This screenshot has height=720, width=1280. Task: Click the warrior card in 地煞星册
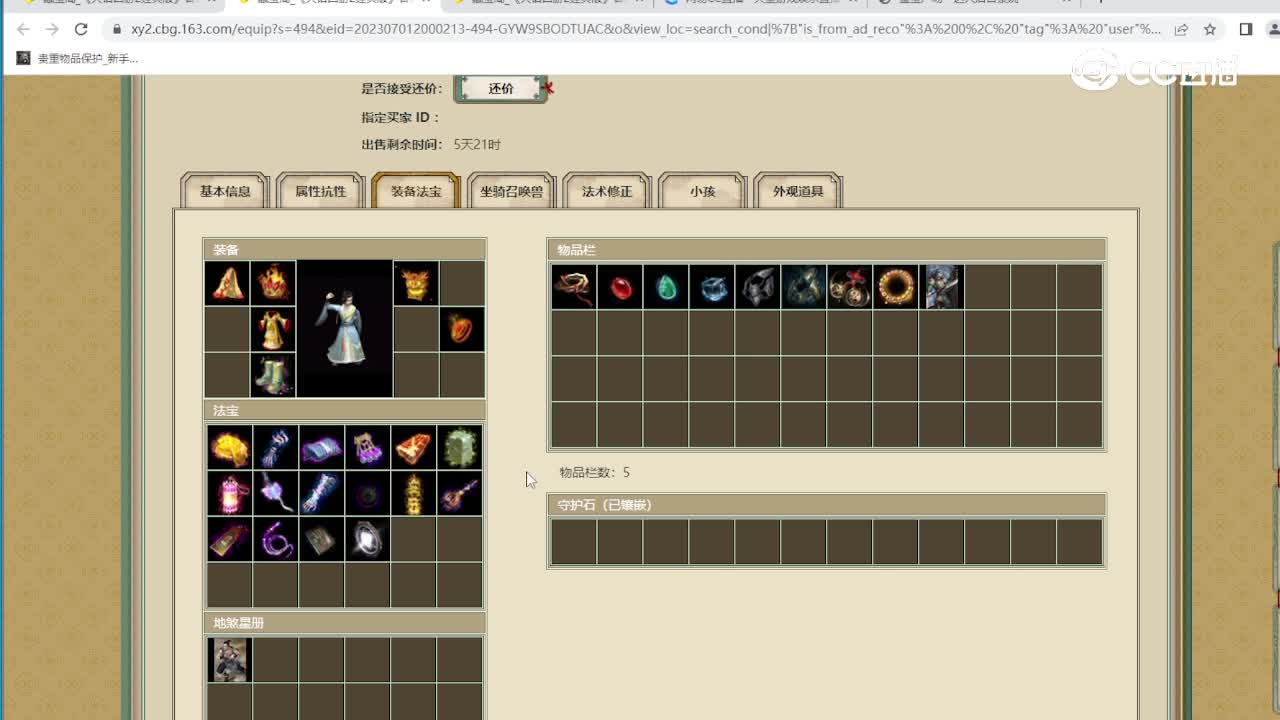pyautogui.click(x=229, y=660)
